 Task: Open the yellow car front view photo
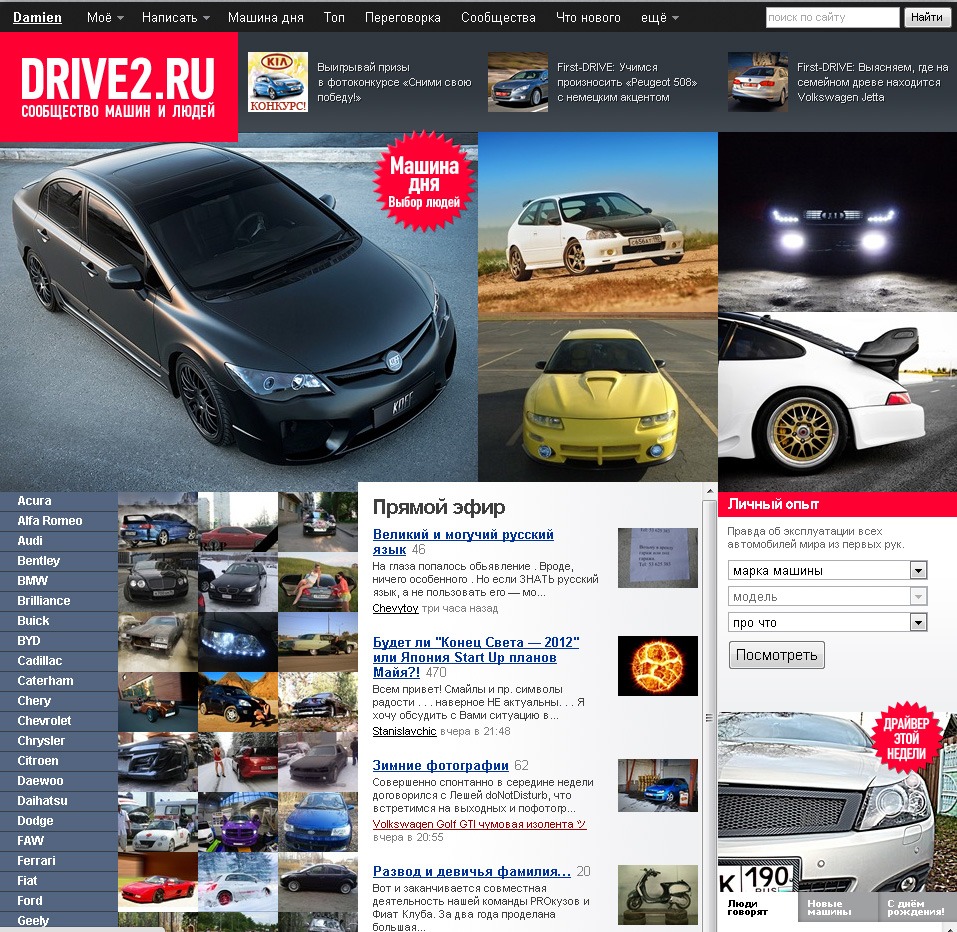[x=598, y=400]
